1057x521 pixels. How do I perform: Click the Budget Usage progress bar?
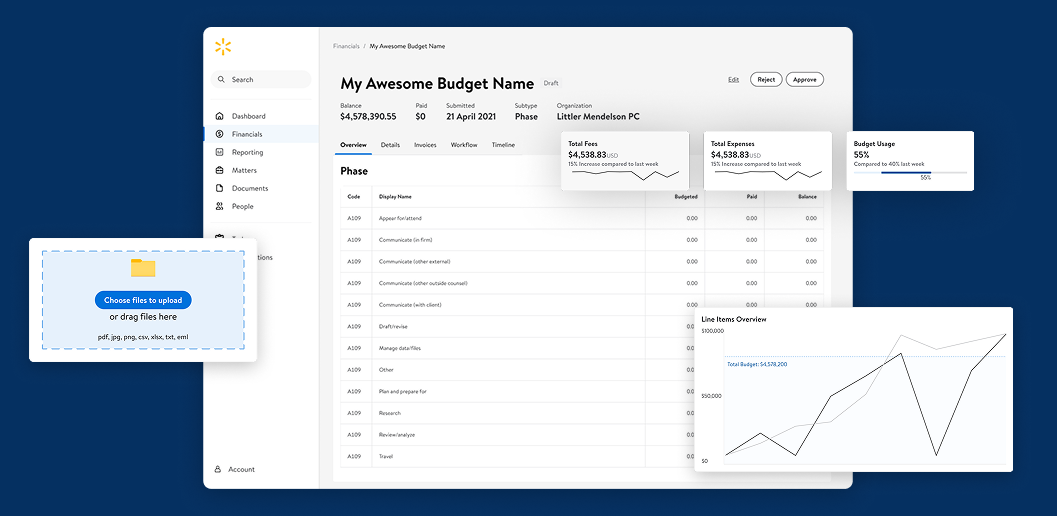(x=910, y=172)
